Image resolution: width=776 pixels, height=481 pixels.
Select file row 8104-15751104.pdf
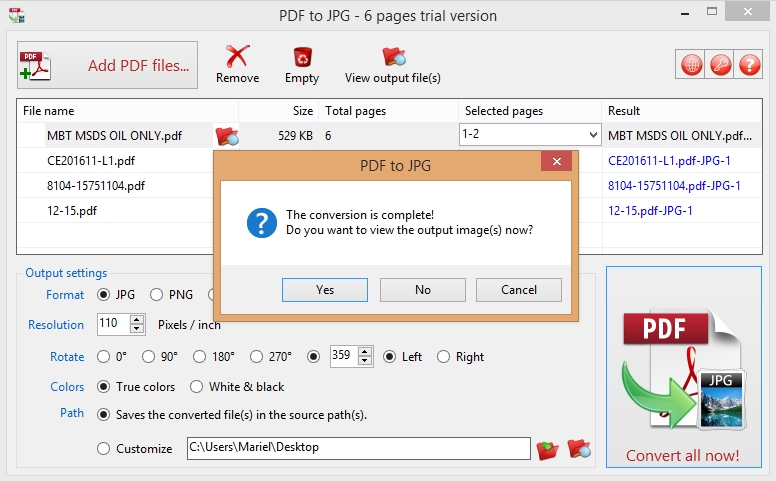coord(96,186)
